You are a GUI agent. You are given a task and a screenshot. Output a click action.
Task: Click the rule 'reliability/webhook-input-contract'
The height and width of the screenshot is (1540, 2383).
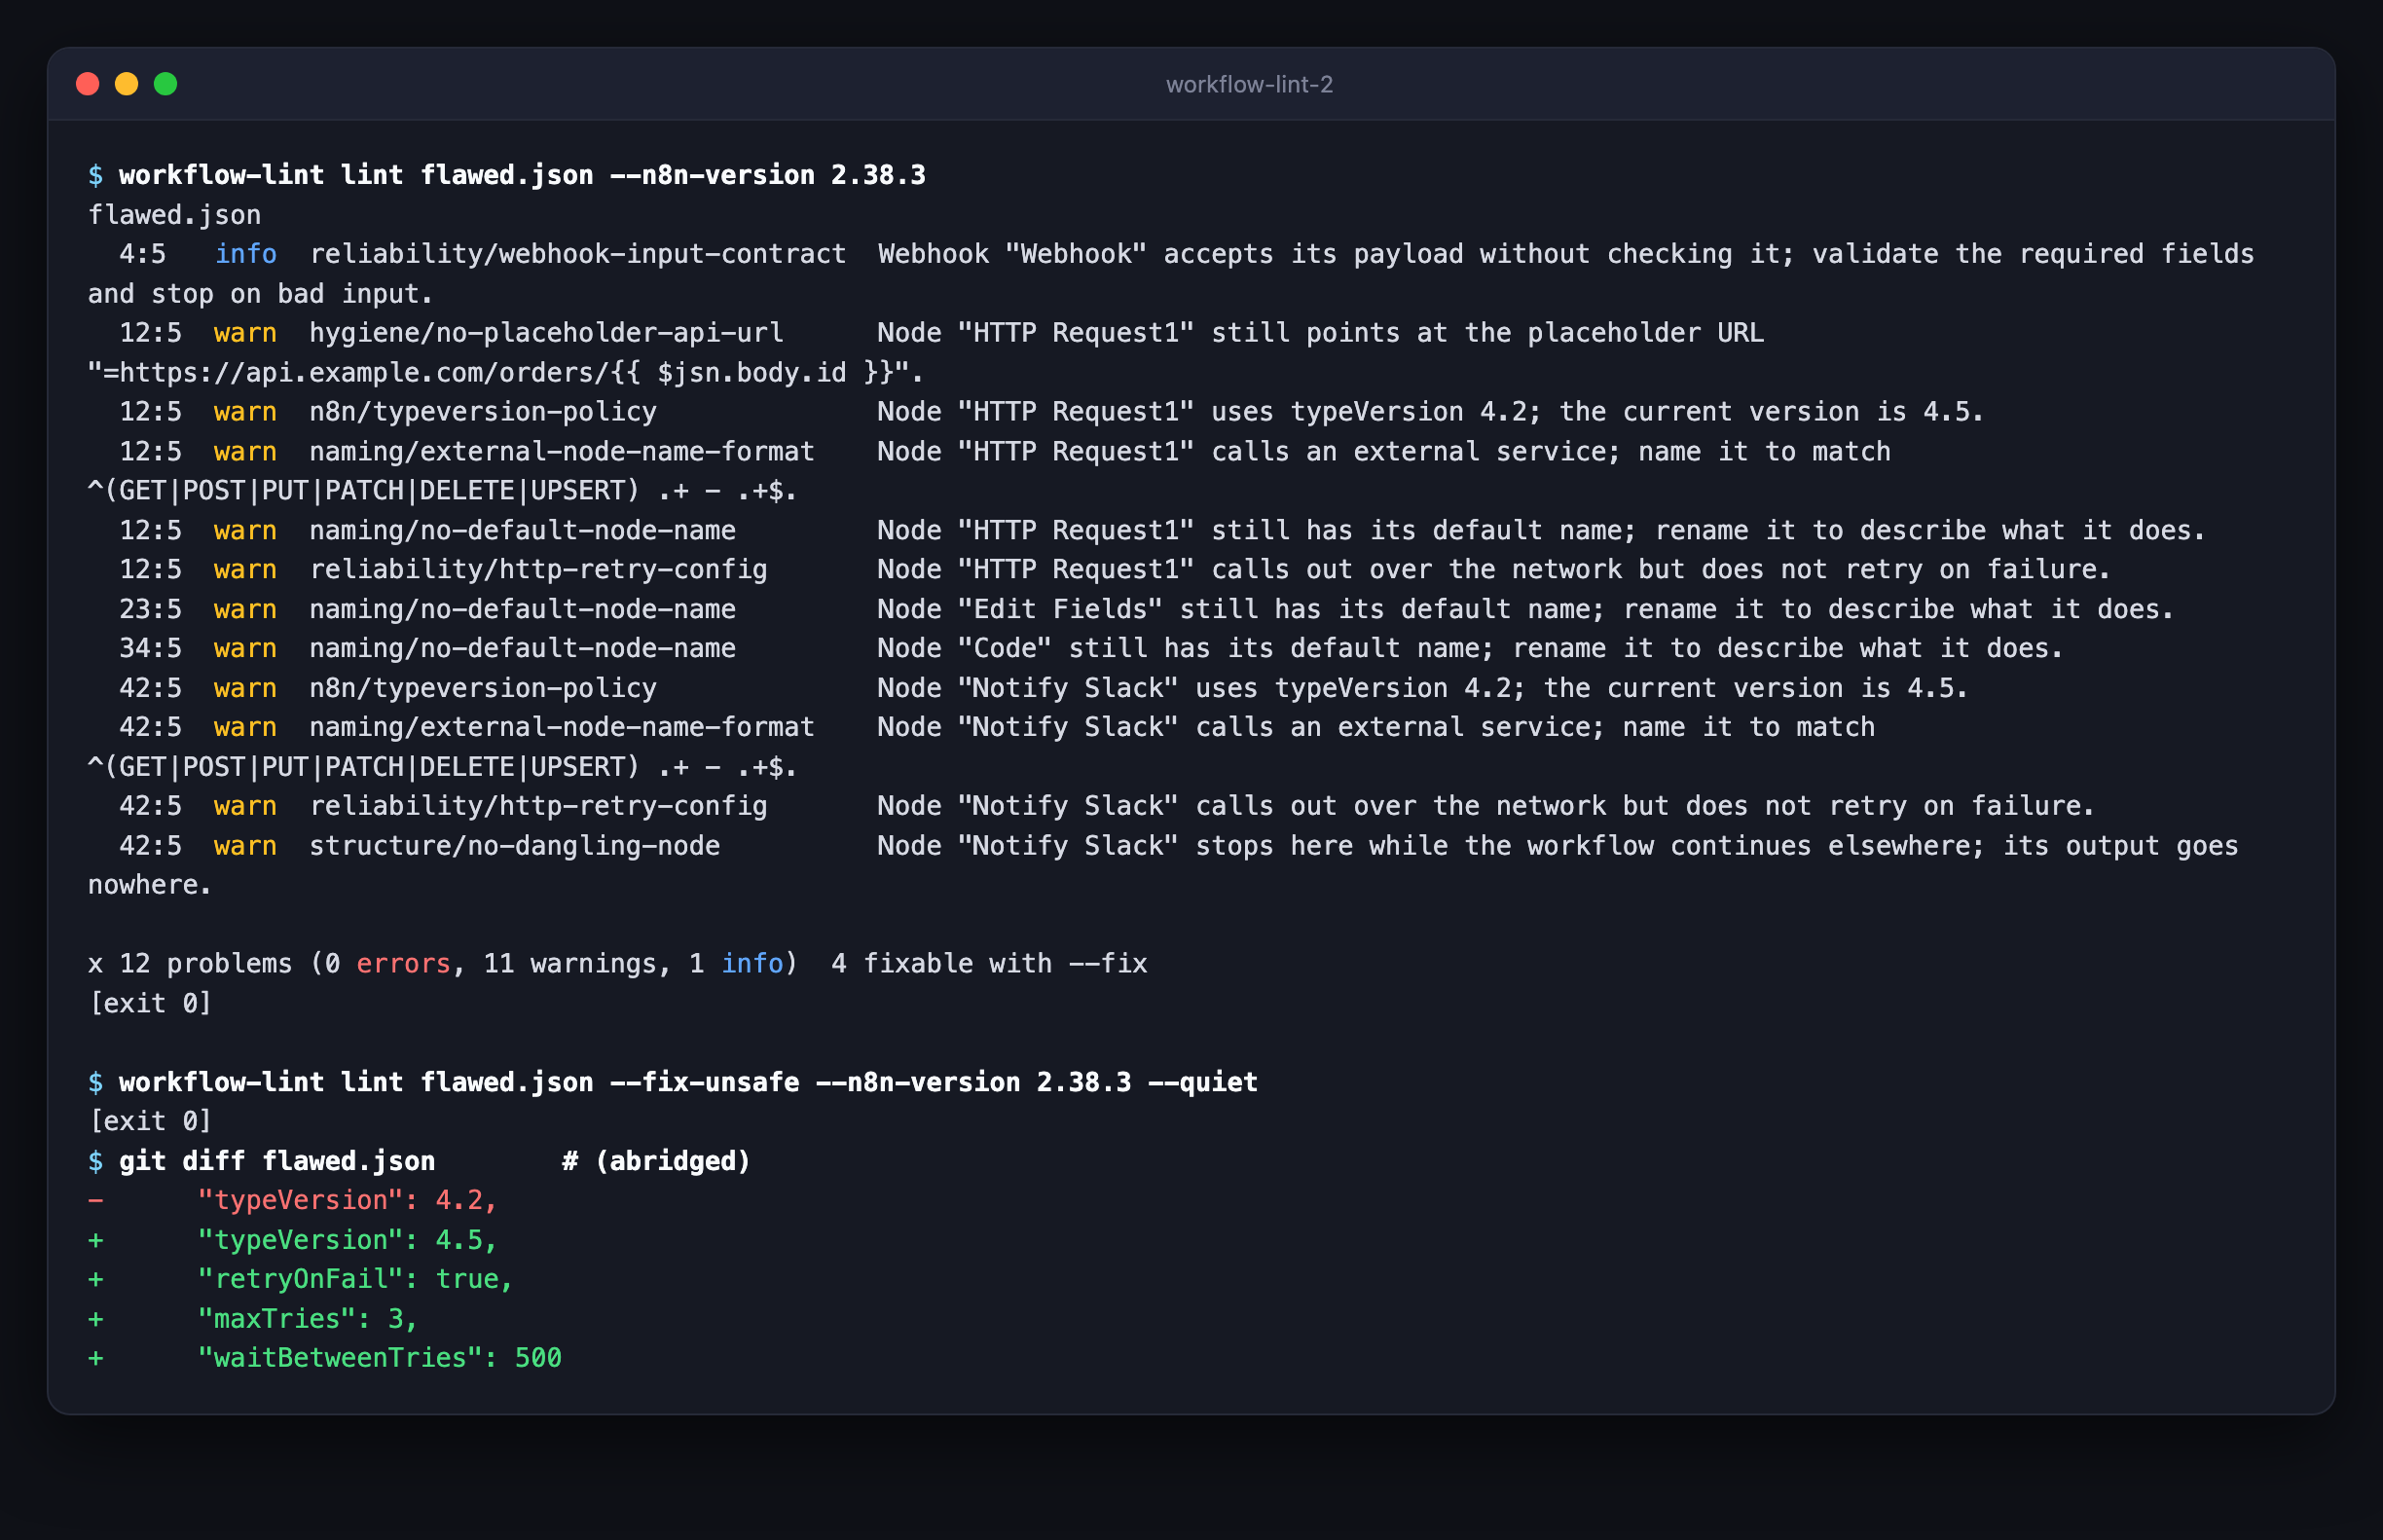[x=578, y=254]
